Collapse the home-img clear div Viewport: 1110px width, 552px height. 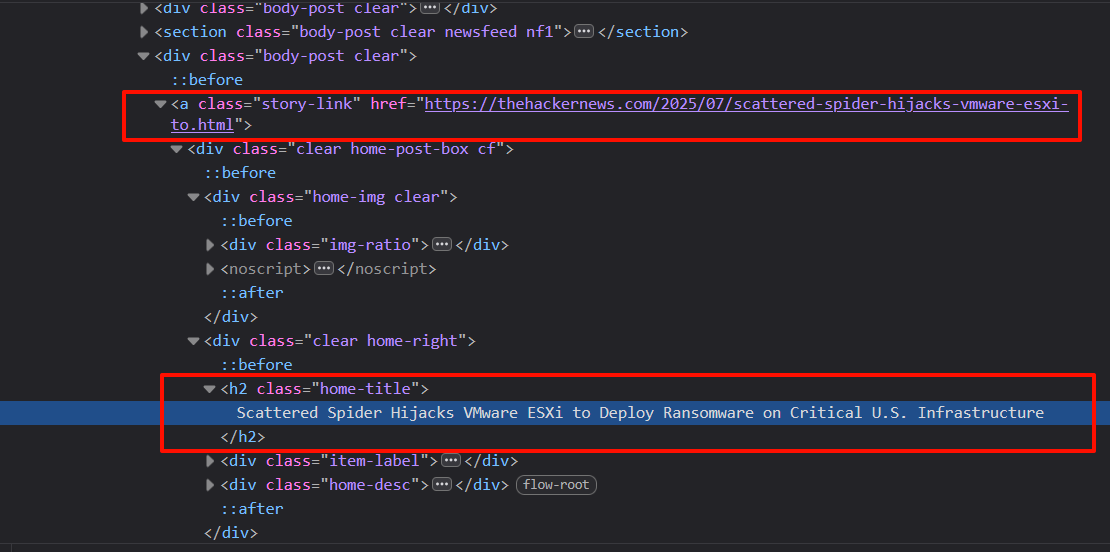point(193,197)
